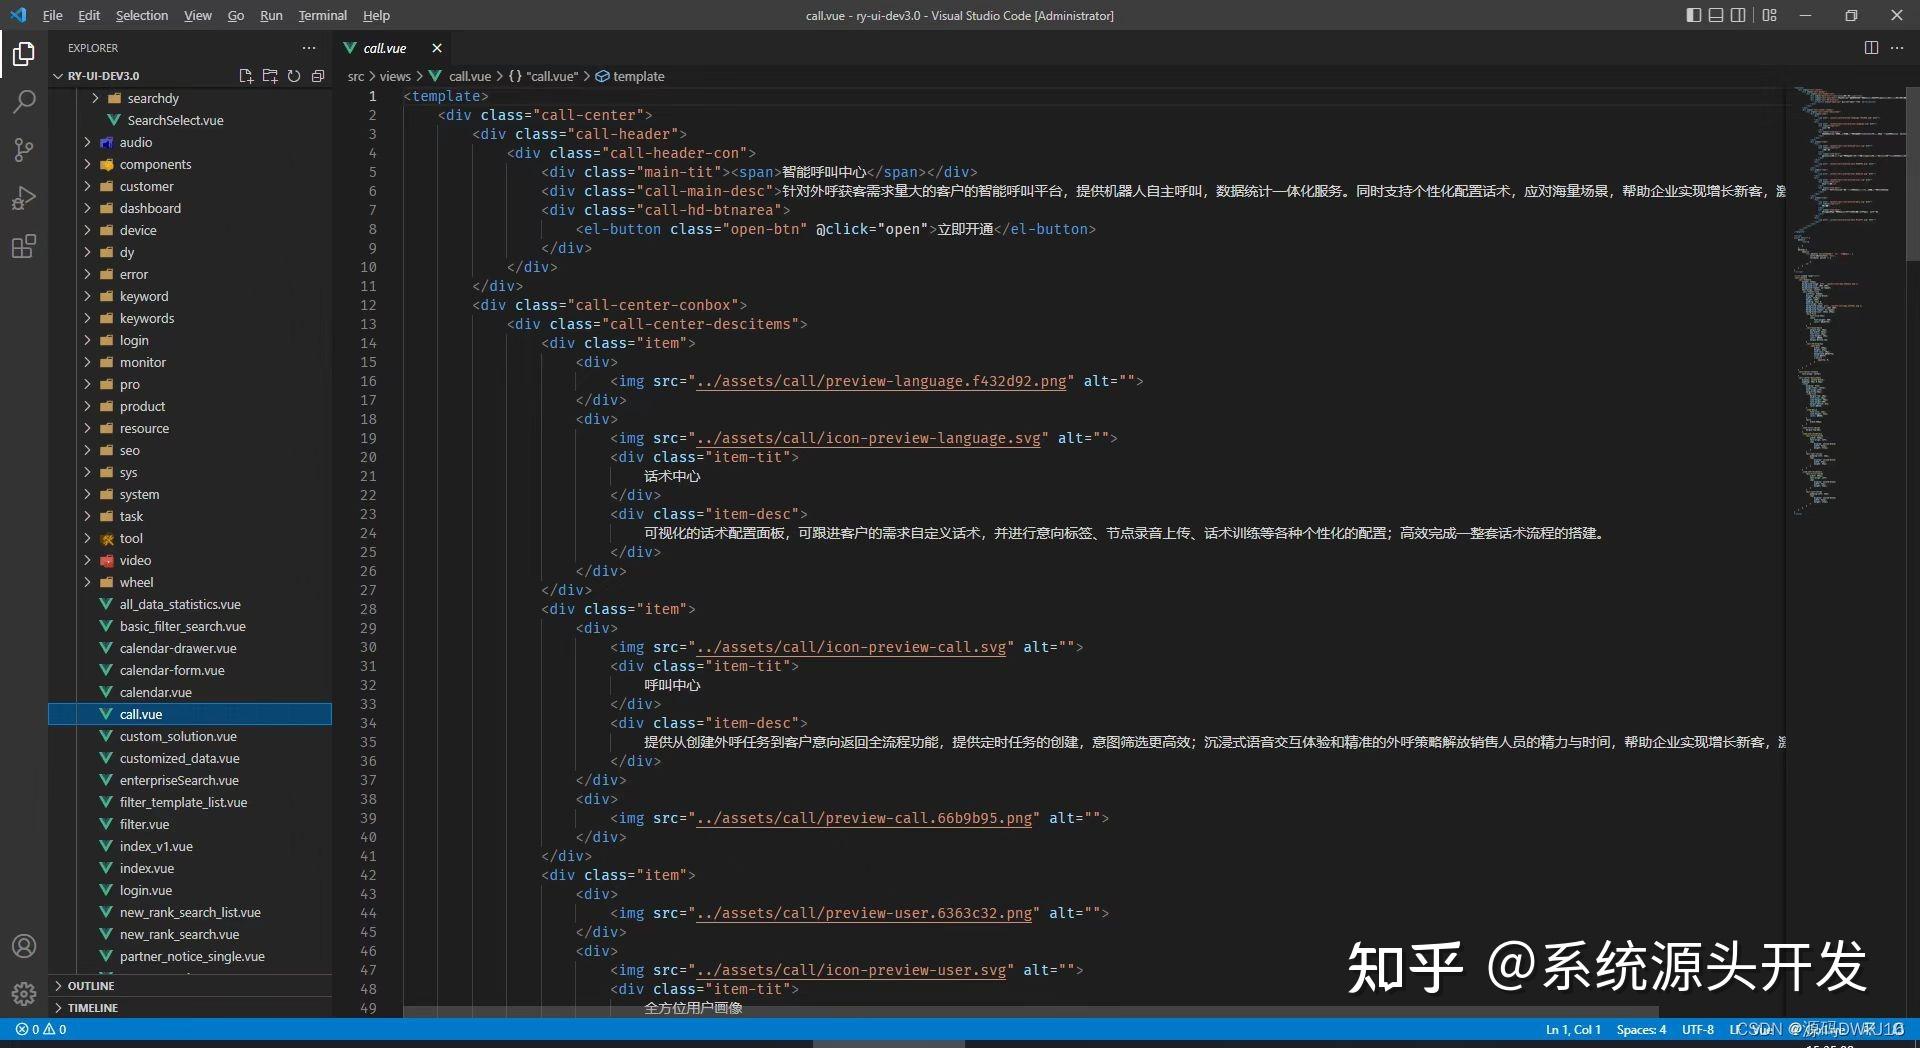Collapse the RY-UI-DEV3.0 project root
1920x1048 pixels.
pyautogui.click(x=58, y=76)
